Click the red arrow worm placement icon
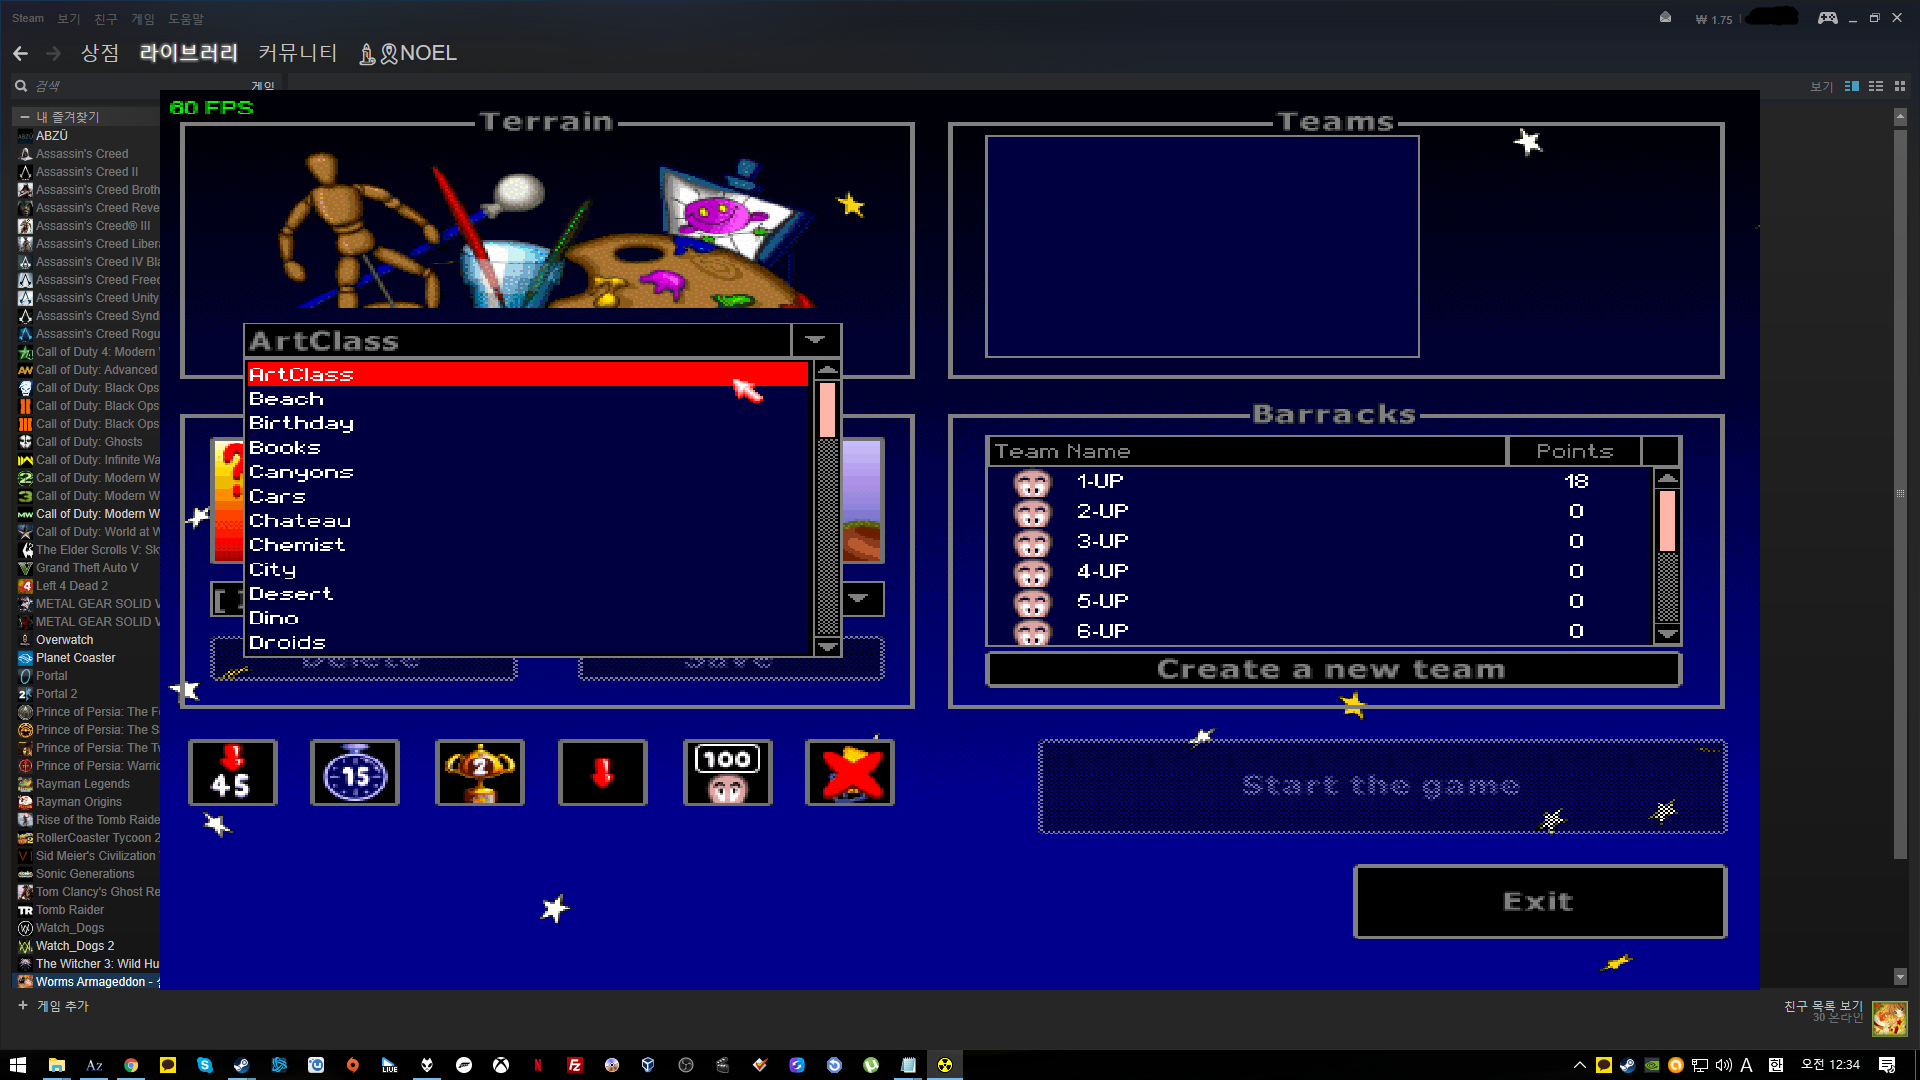This screenshot has height=1080, width=1920. (602, 772)
